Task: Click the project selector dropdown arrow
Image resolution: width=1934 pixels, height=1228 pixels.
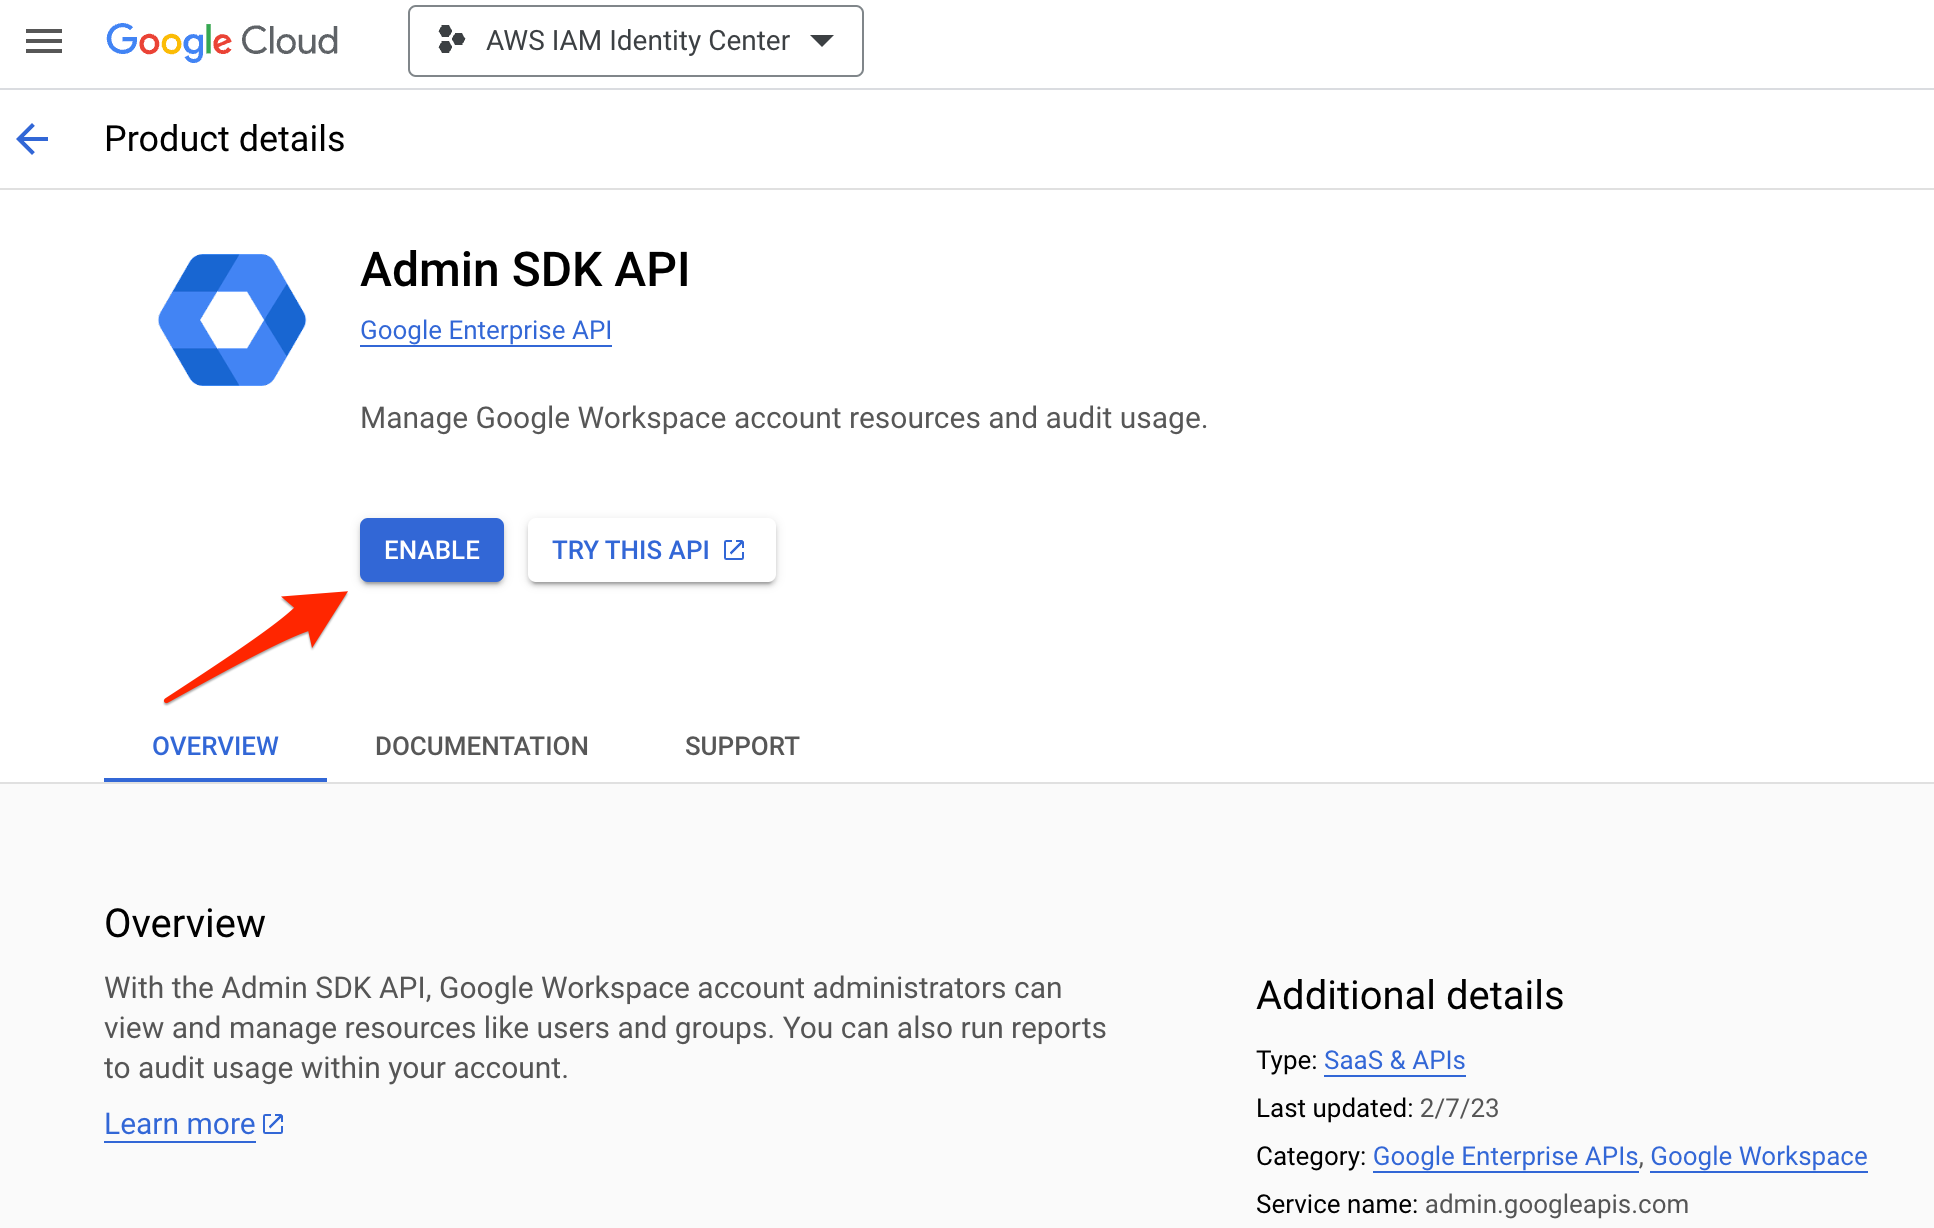Action: [x=822, y=41]
